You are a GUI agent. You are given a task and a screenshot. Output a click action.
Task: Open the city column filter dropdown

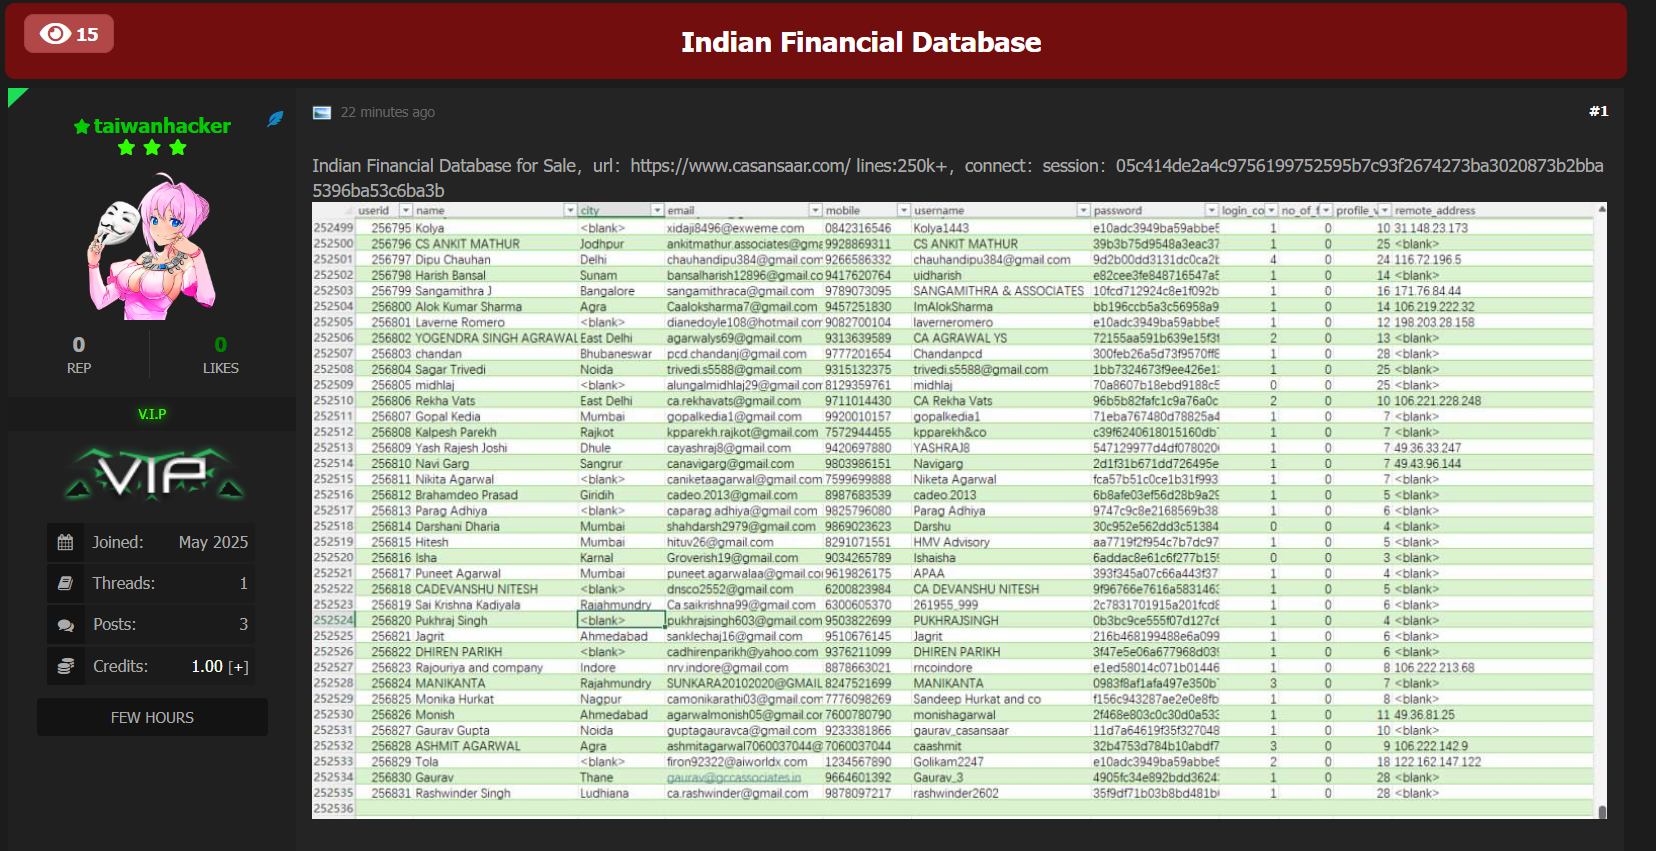click(x=657, y=210)
